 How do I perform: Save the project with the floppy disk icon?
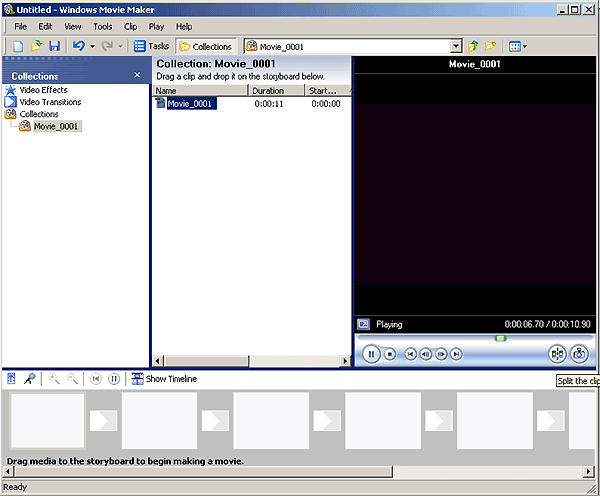coord(54,46)
